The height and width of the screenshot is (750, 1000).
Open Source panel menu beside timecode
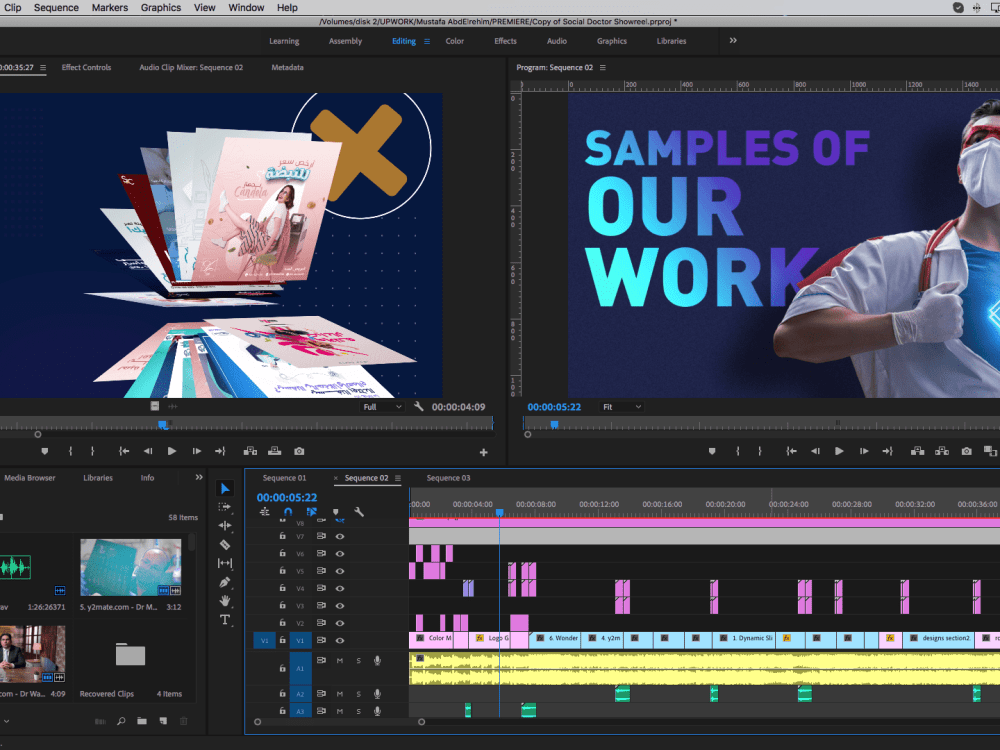[43, 67]
